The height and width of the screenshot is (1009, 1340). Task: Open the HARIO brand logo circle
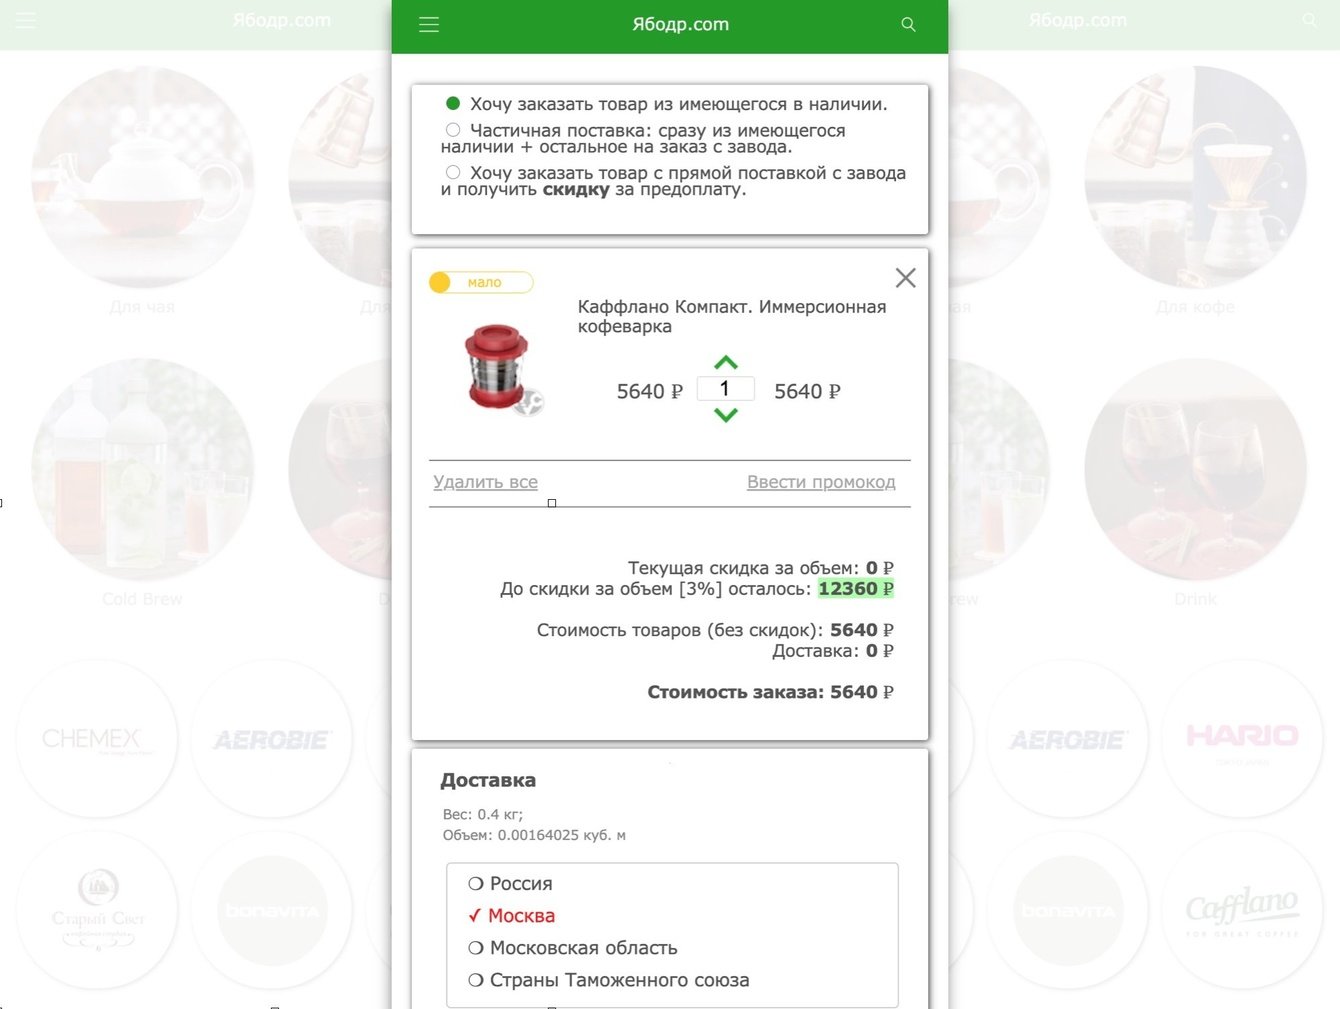[x=1242, y=739]
